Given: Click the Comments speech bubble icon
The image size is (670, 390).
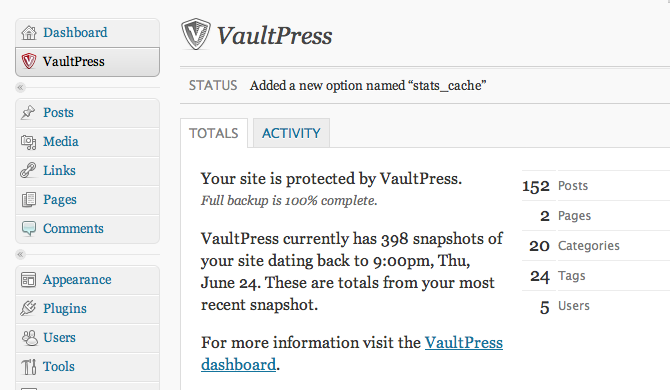Looking at the screenshot, I should click(29, 229).
